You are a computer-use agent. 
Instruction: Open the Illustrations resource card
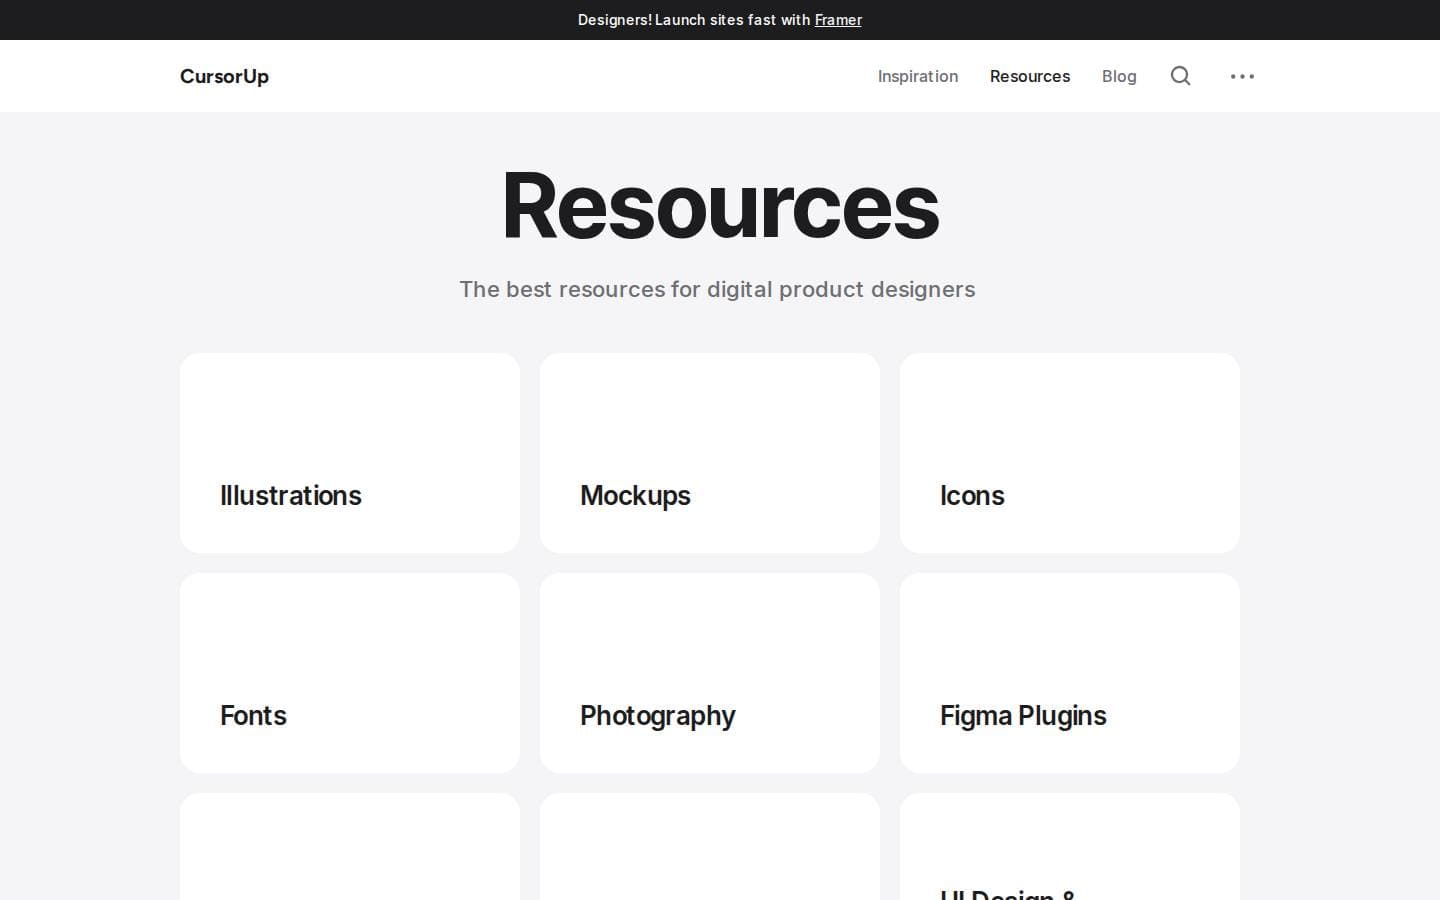coord(350,453)
